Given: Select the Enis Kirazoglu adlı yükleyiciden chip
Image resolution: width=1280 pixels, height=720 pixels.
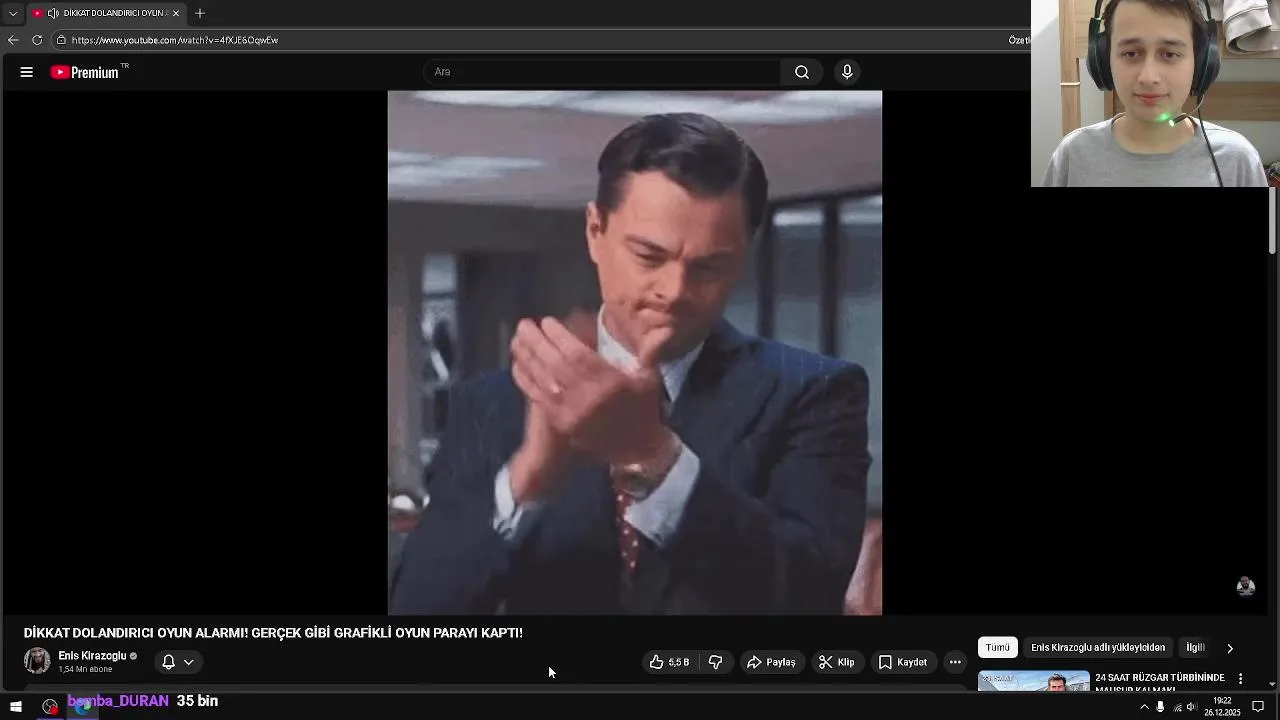Looking at the screenshot, I should pos(1098,647).
